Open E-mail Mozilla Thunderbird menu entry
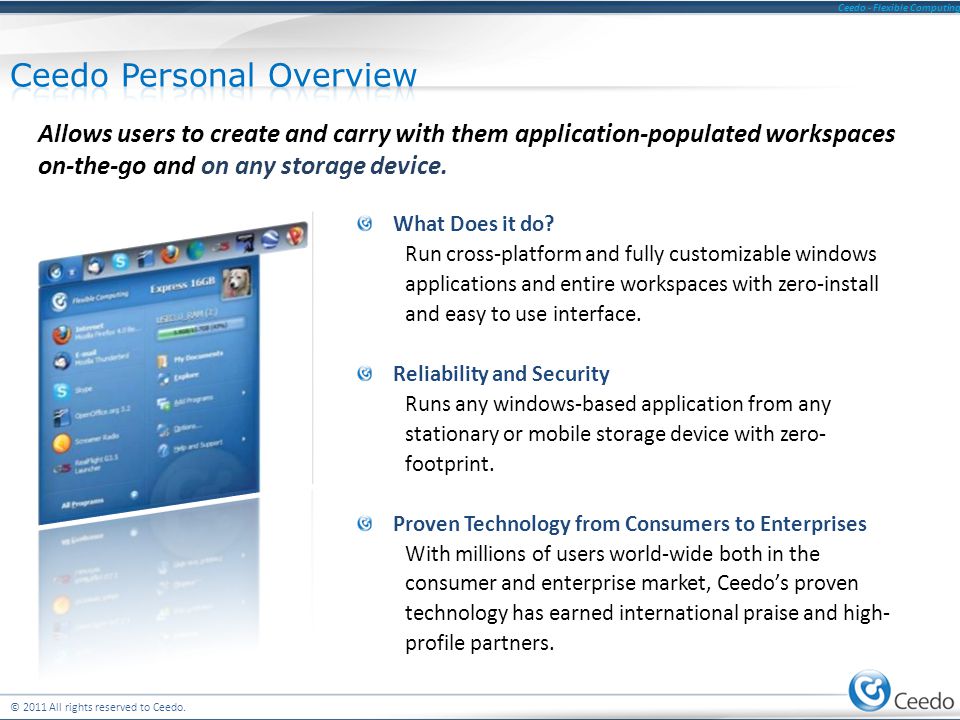This screenshot has height=720, width=960. tap(91, 360)
